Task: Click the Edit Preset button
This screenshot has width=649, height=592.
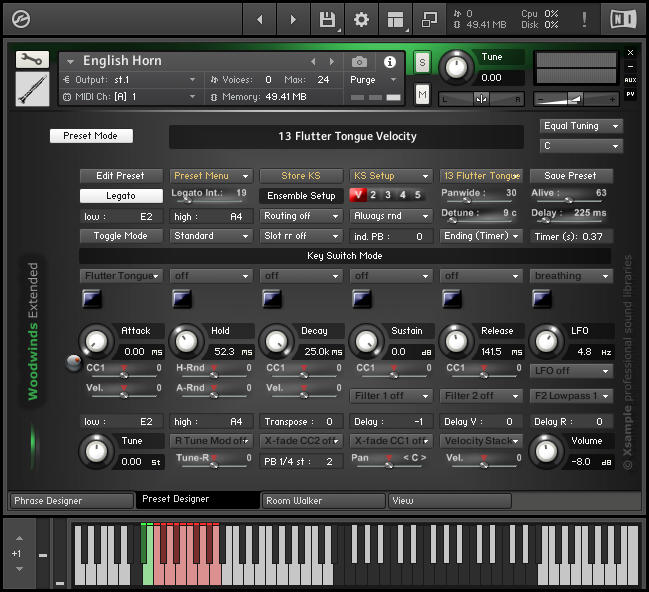Action: (x=121, y=176)
